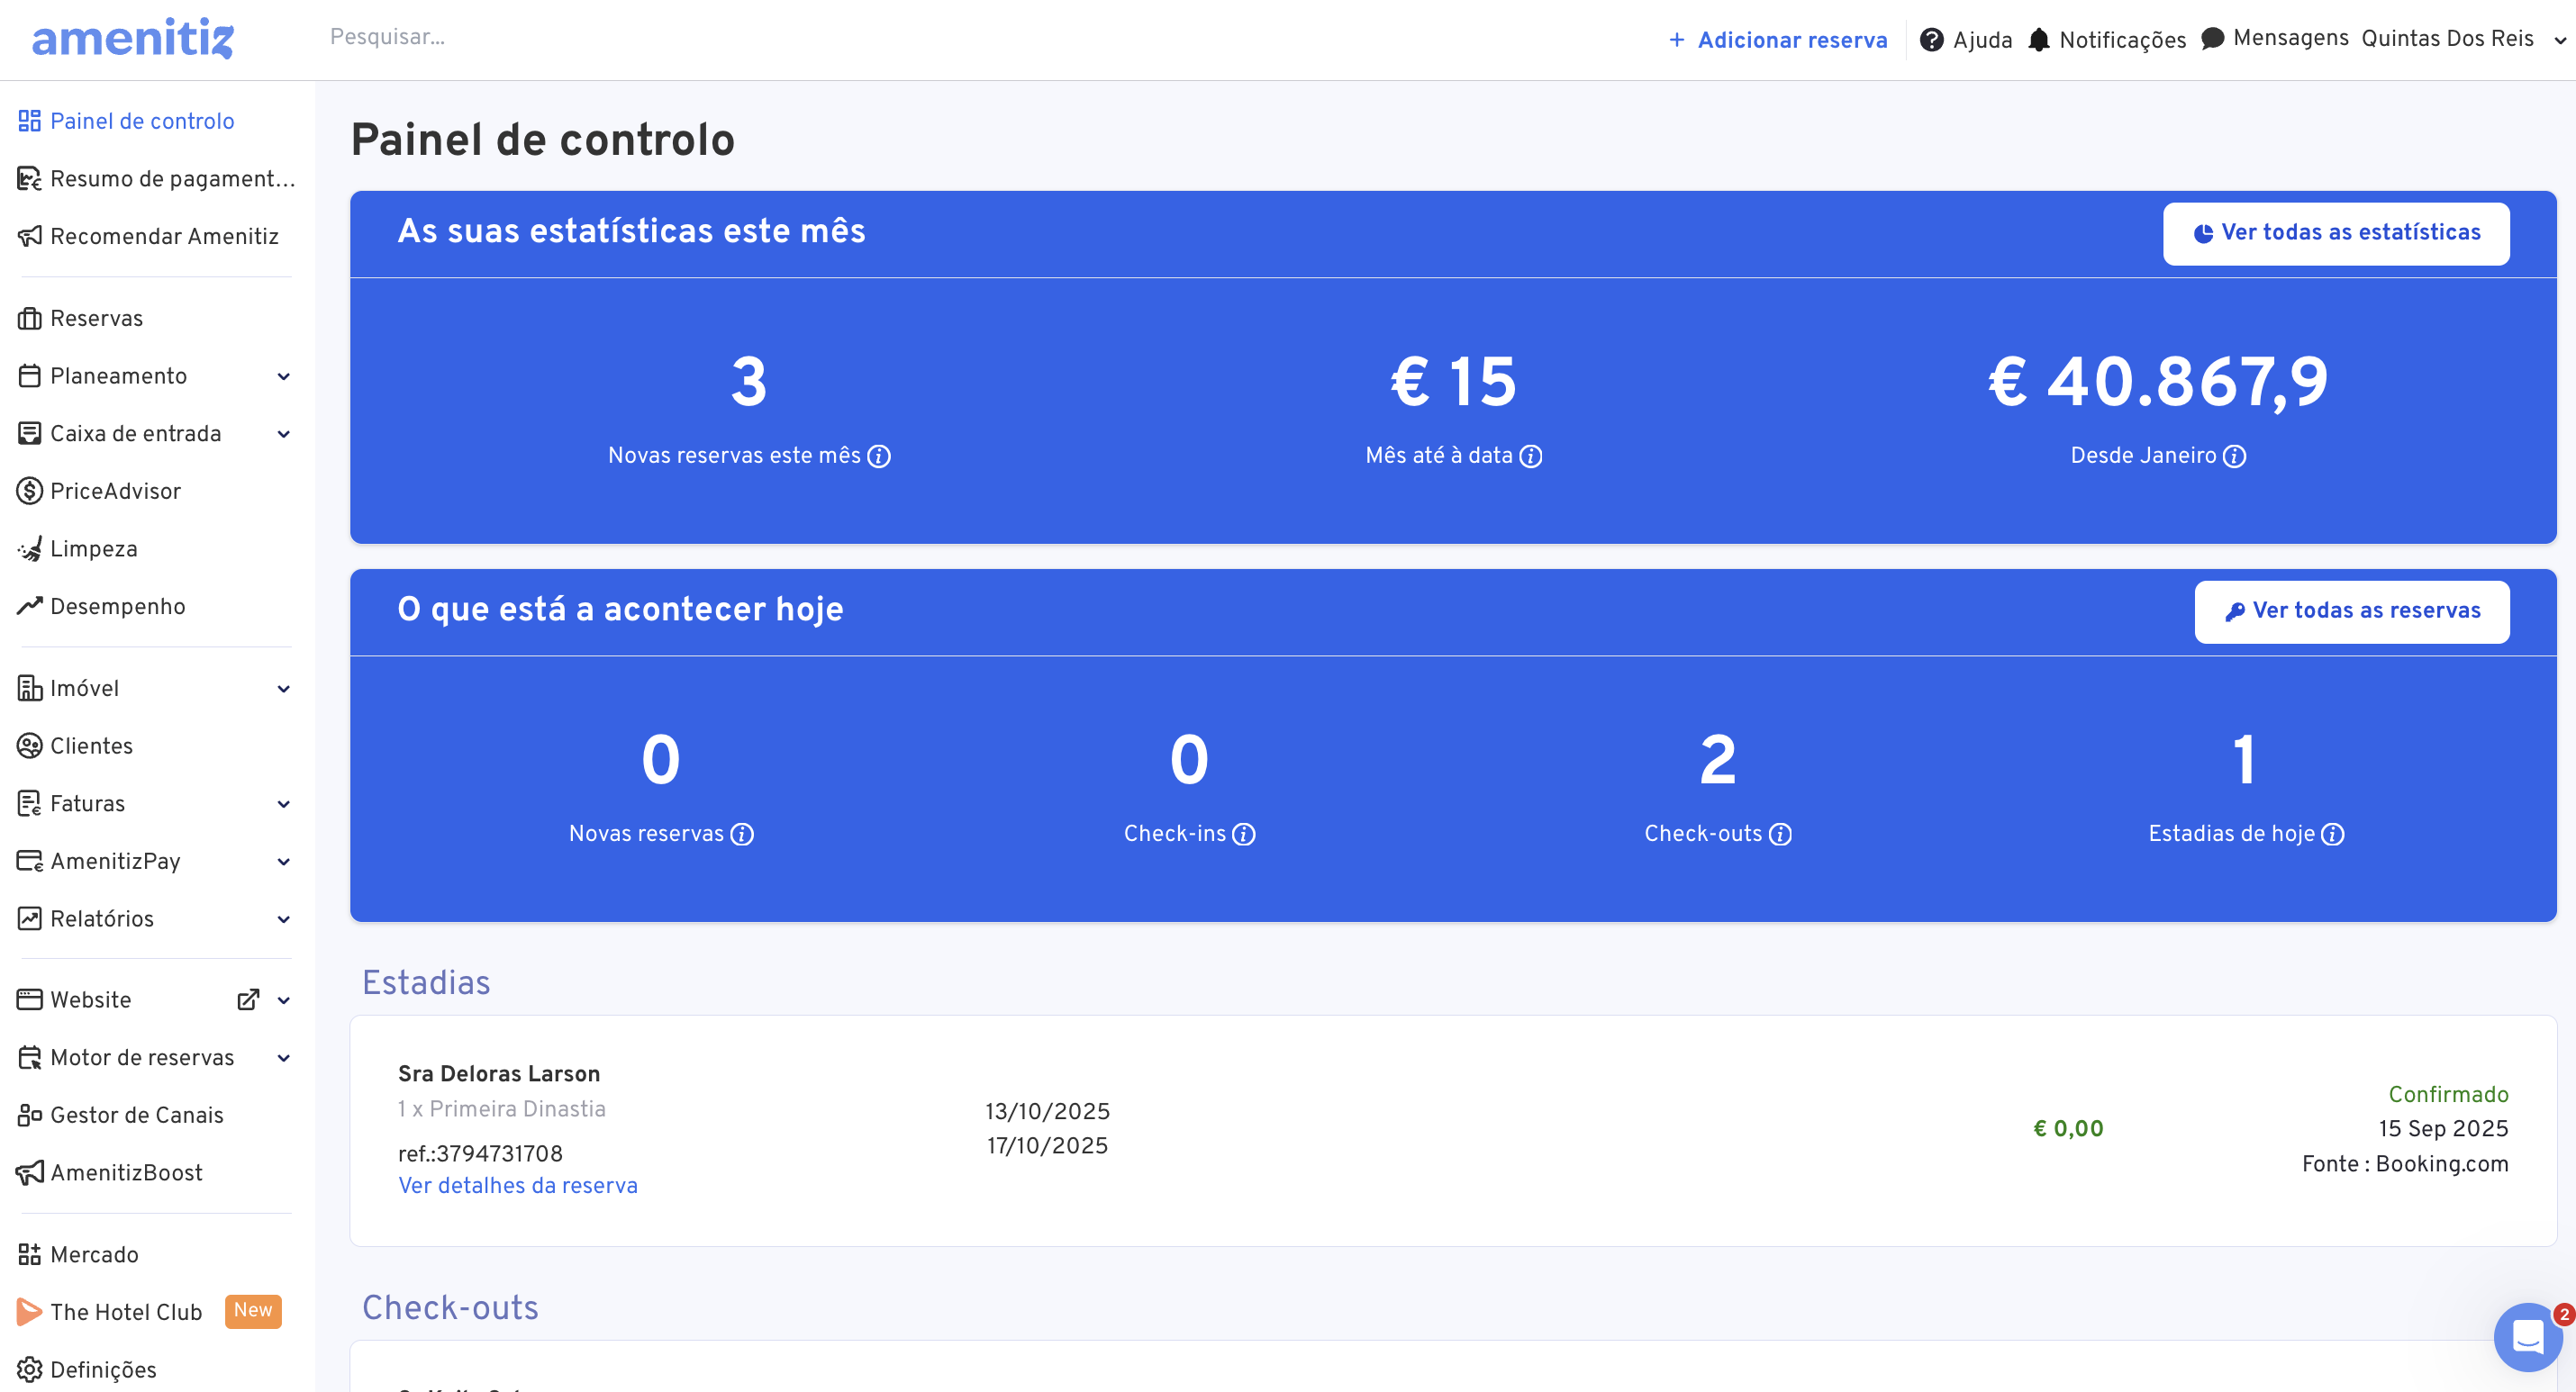The height and width of the screenshot is (1392, 2576).
Task: Click the amenitiz logo
Action: pos(133,39)
